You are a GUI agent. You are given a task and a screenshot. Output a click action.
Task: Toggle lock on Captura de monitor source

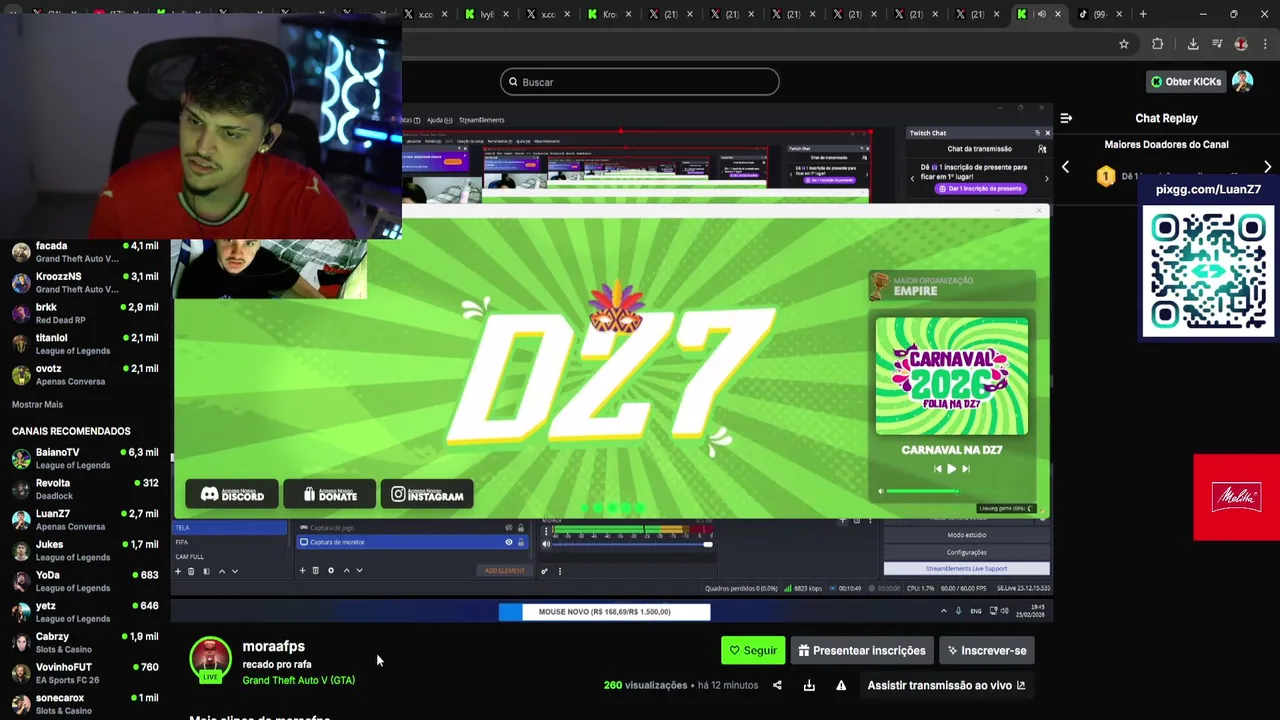click(520, 542)
